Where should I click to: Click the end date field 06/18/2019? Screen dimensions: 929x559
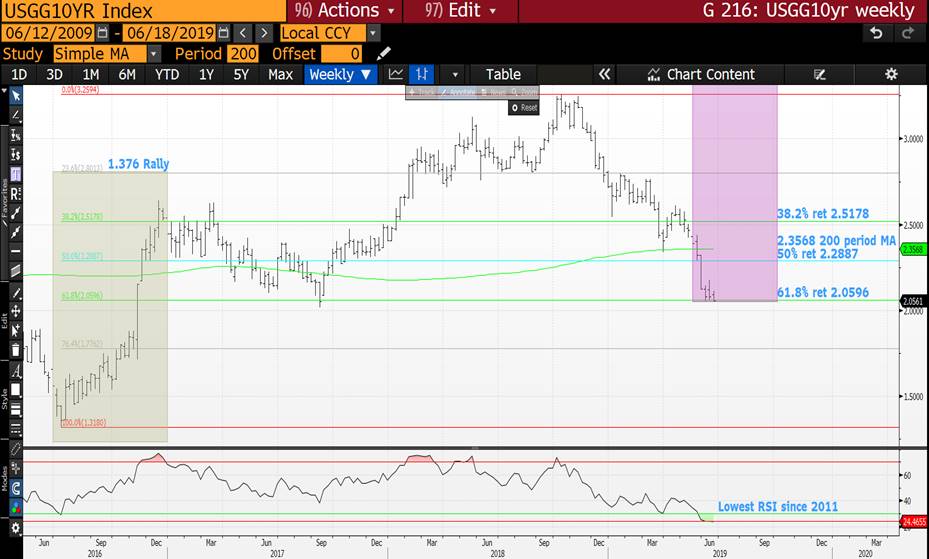click(x=170, y=33)
